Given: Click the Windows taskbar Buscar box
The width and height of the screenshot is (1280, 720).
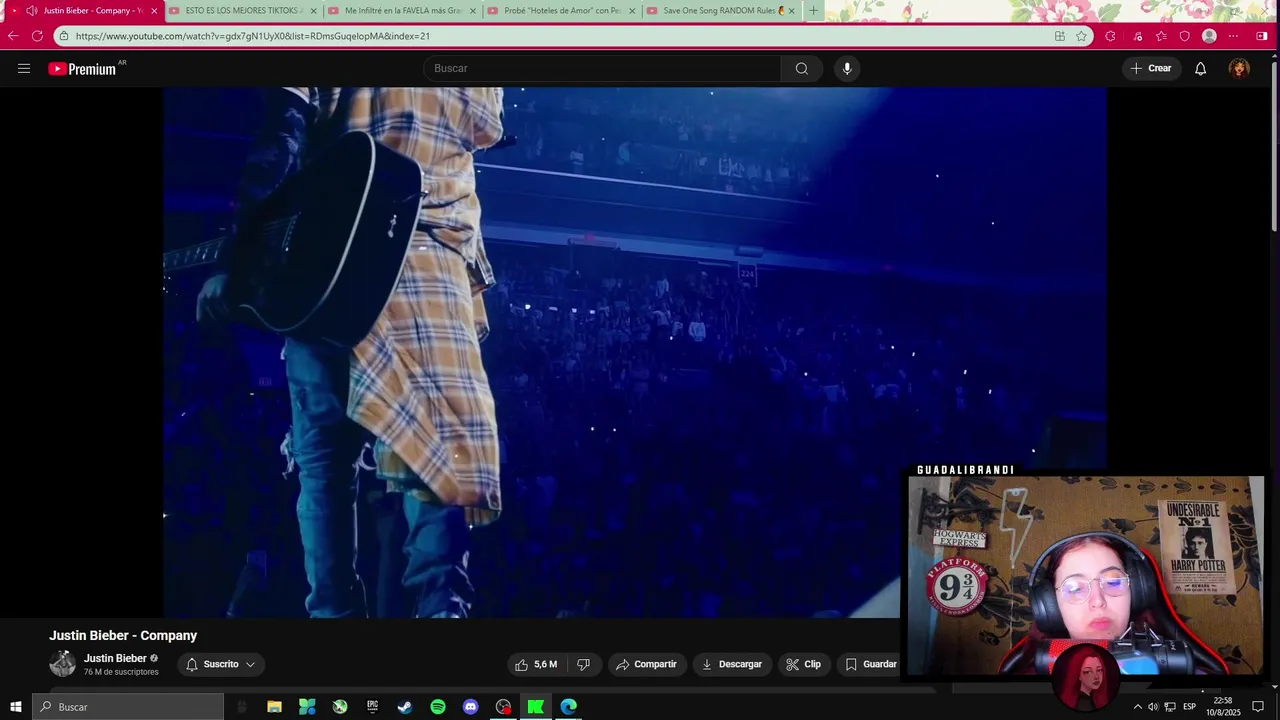Looking at the screenshot, I should click(x=128, y=707).
